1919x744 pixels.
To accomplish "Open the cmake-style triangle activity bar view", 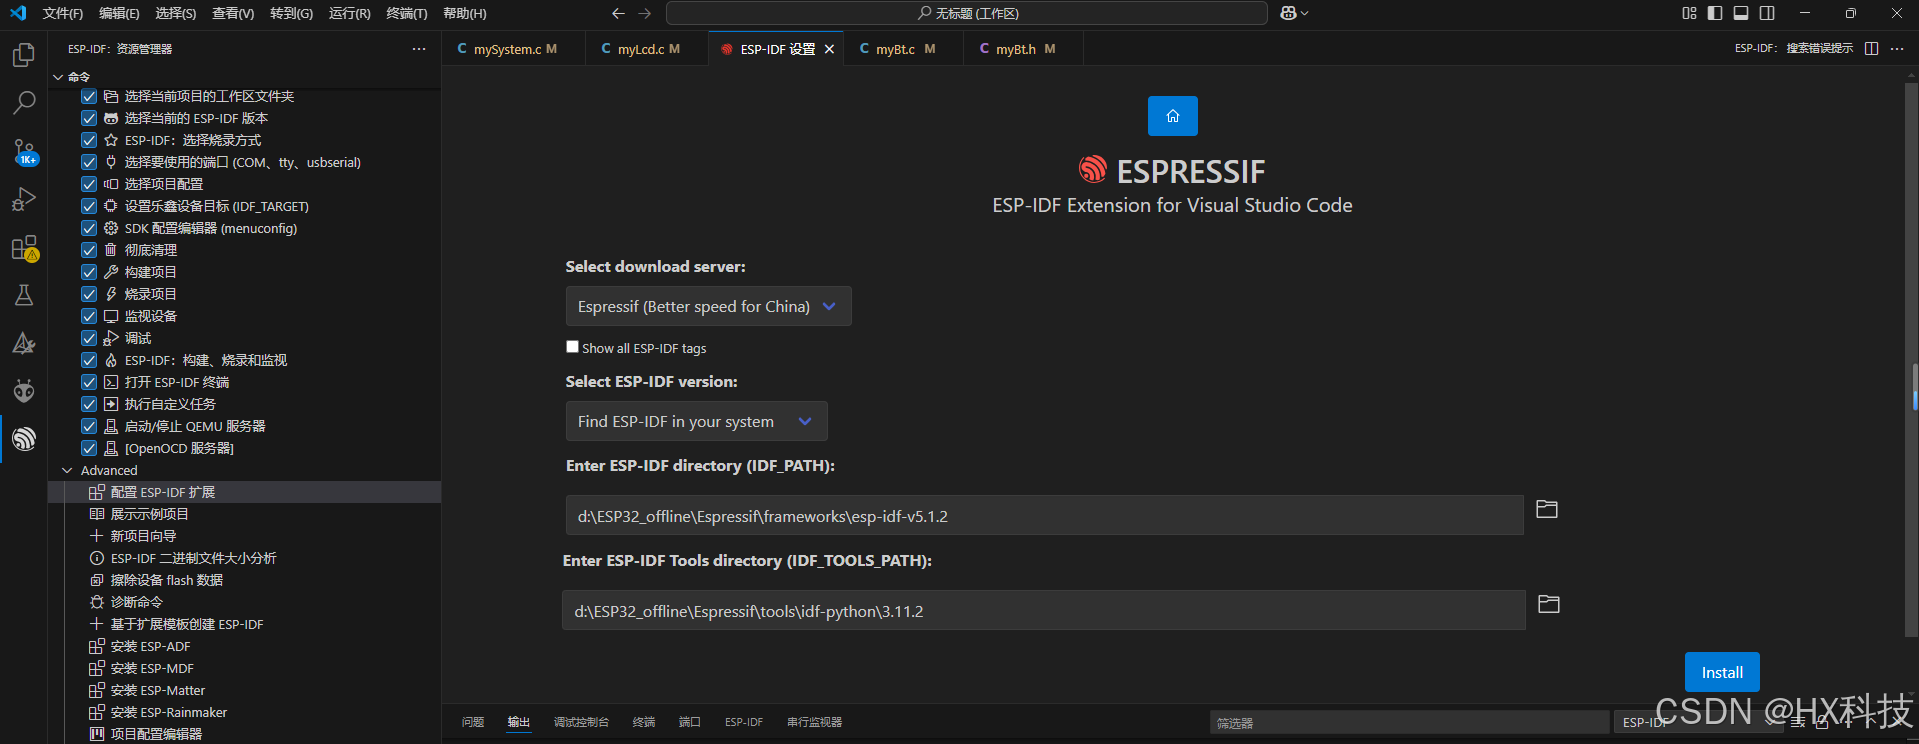I will [x=24, y=343].
